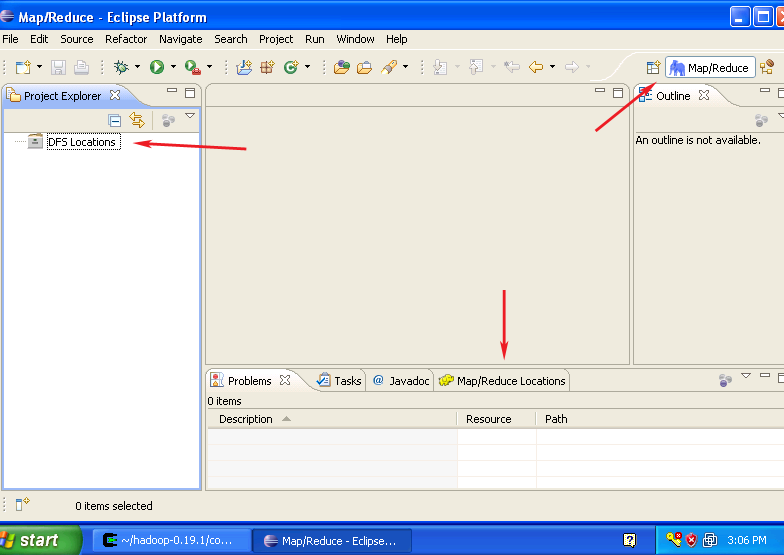784x555 pixels.
Task: Maximize the editor area
Action: click(618, 93)
